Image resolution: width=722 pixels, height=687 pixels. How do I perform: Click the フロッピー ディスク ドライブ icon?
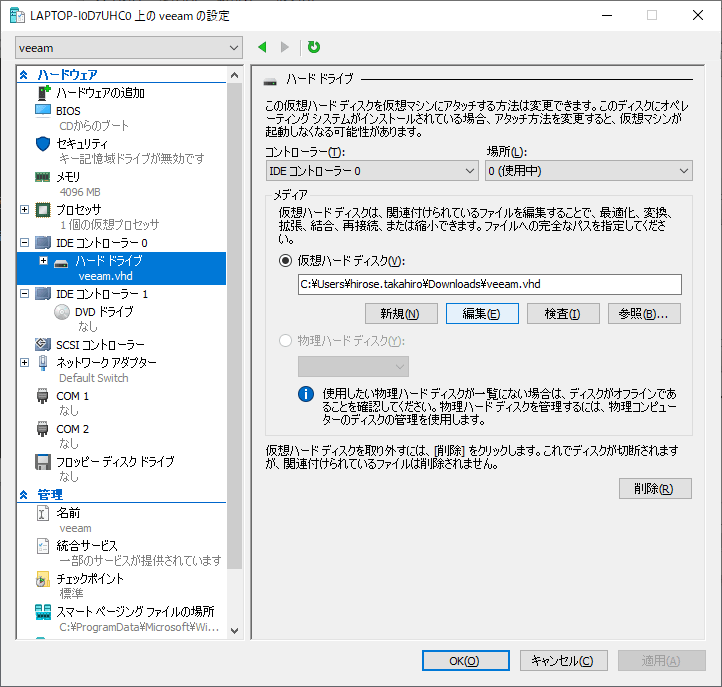(x=43, y=462)
